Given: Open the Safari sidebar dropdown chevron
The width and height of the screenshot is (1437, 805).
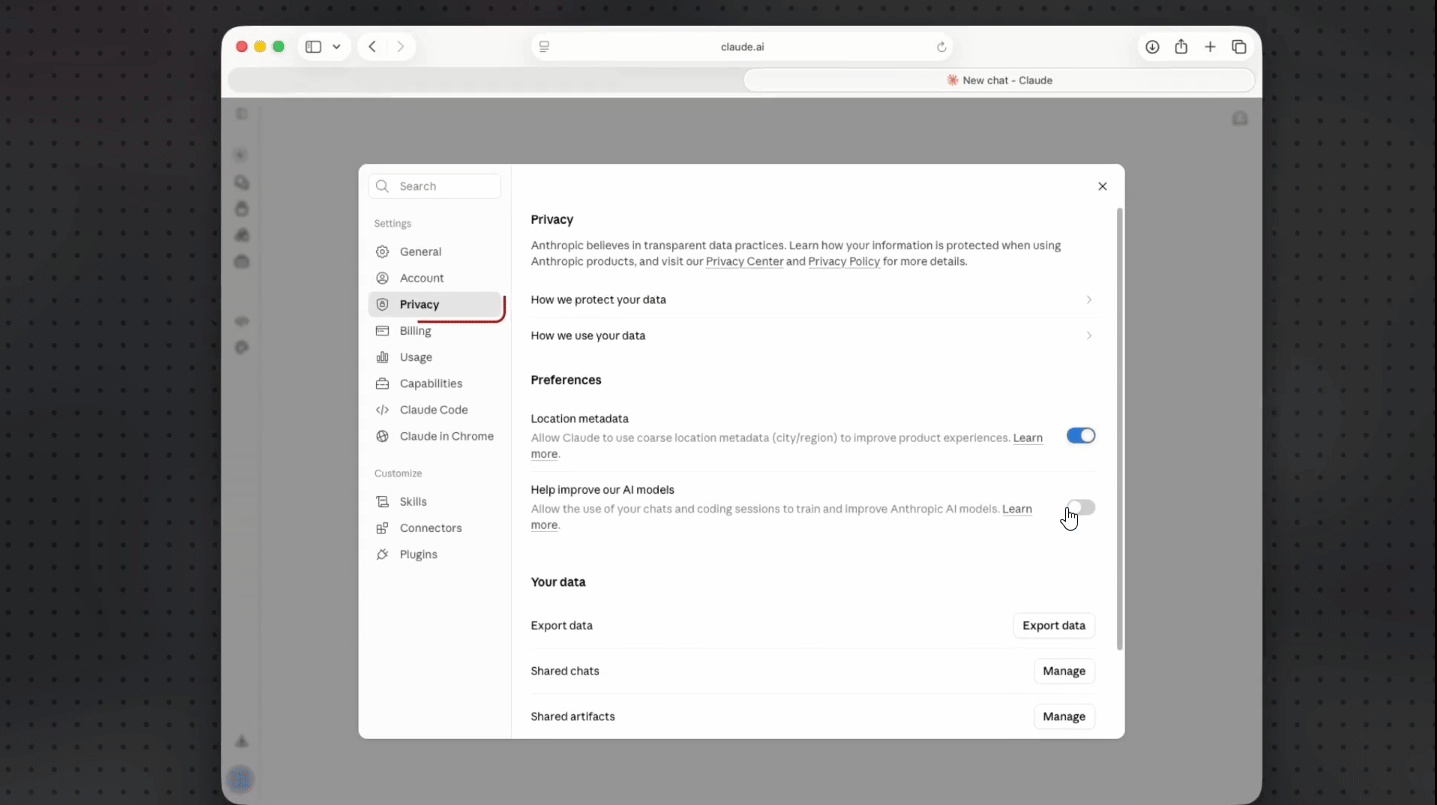Looking at the screenshot, I should pos(337,47).
